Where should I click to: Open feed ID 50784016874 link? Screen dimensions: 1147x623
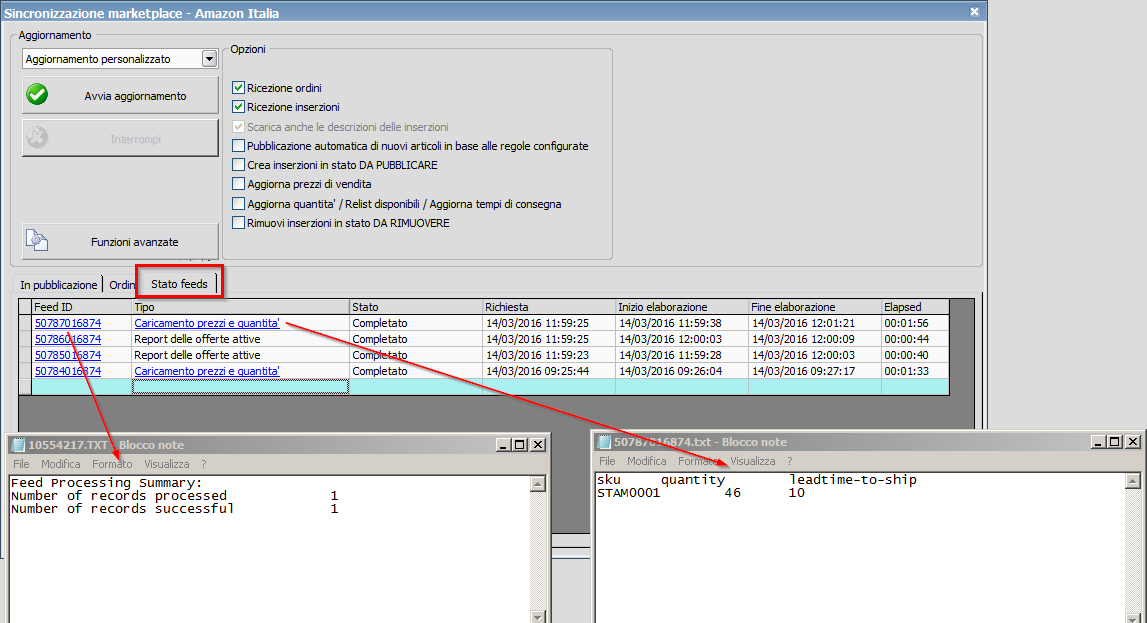(68, 371)
